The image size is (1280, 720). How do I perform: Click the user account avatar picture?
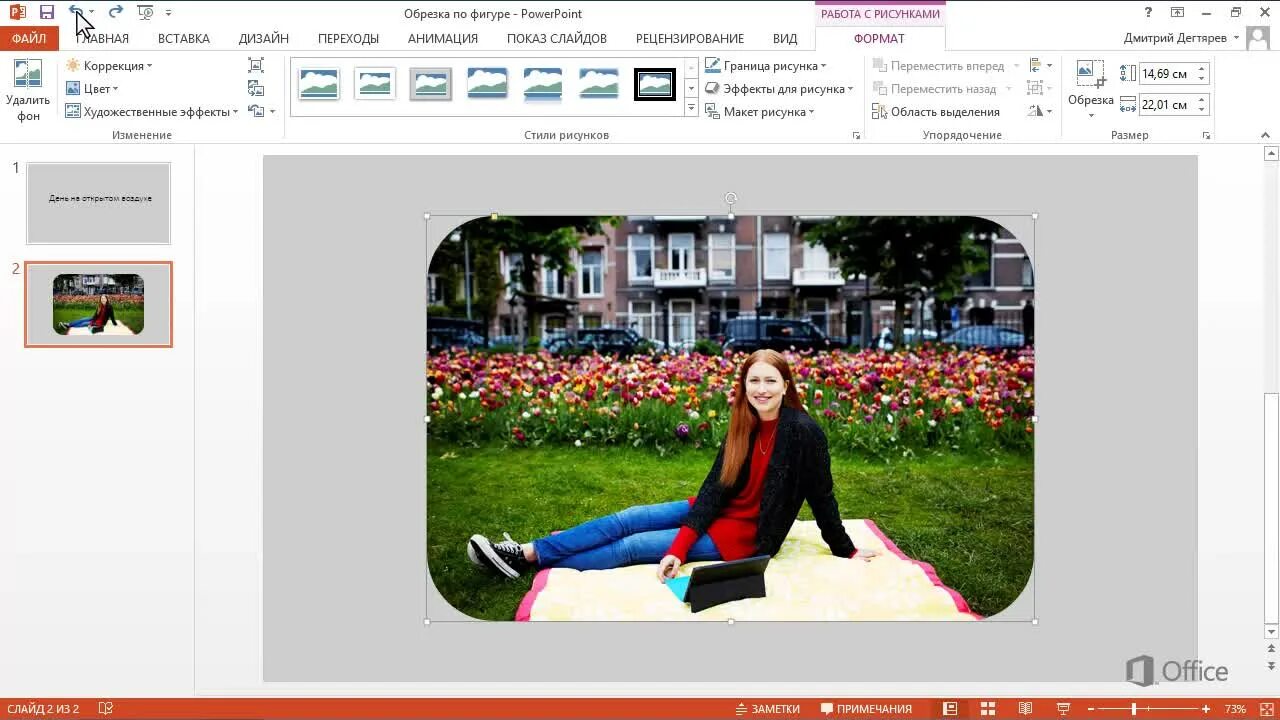pos(1259,38)
